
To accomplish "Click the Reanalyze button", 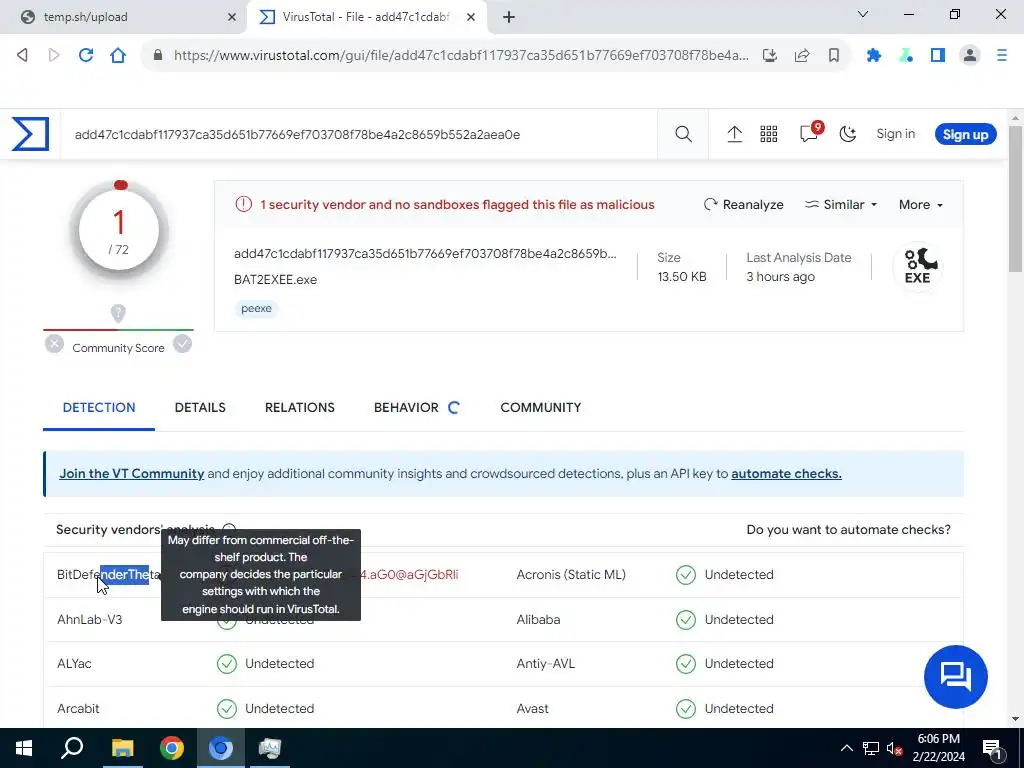I will (743, 204).
